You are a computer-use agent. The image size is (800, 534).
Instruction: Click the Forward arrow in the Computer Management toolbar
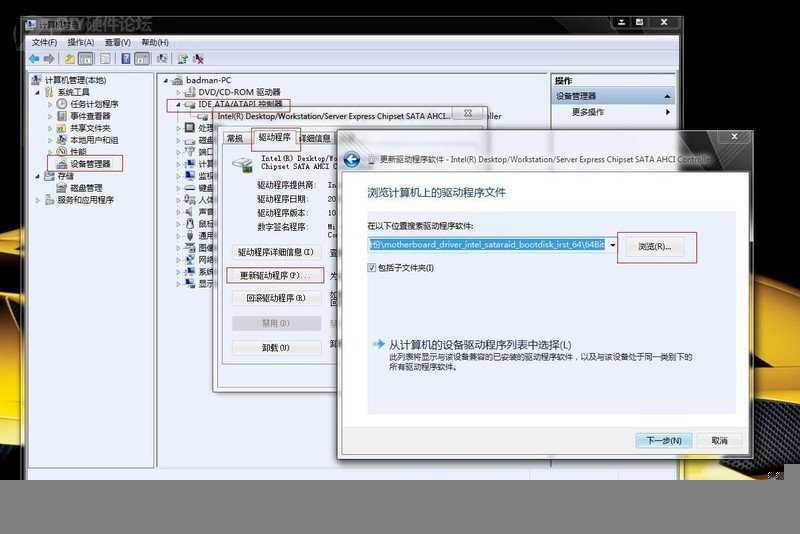pyautogui.click(x=49, y=59)
